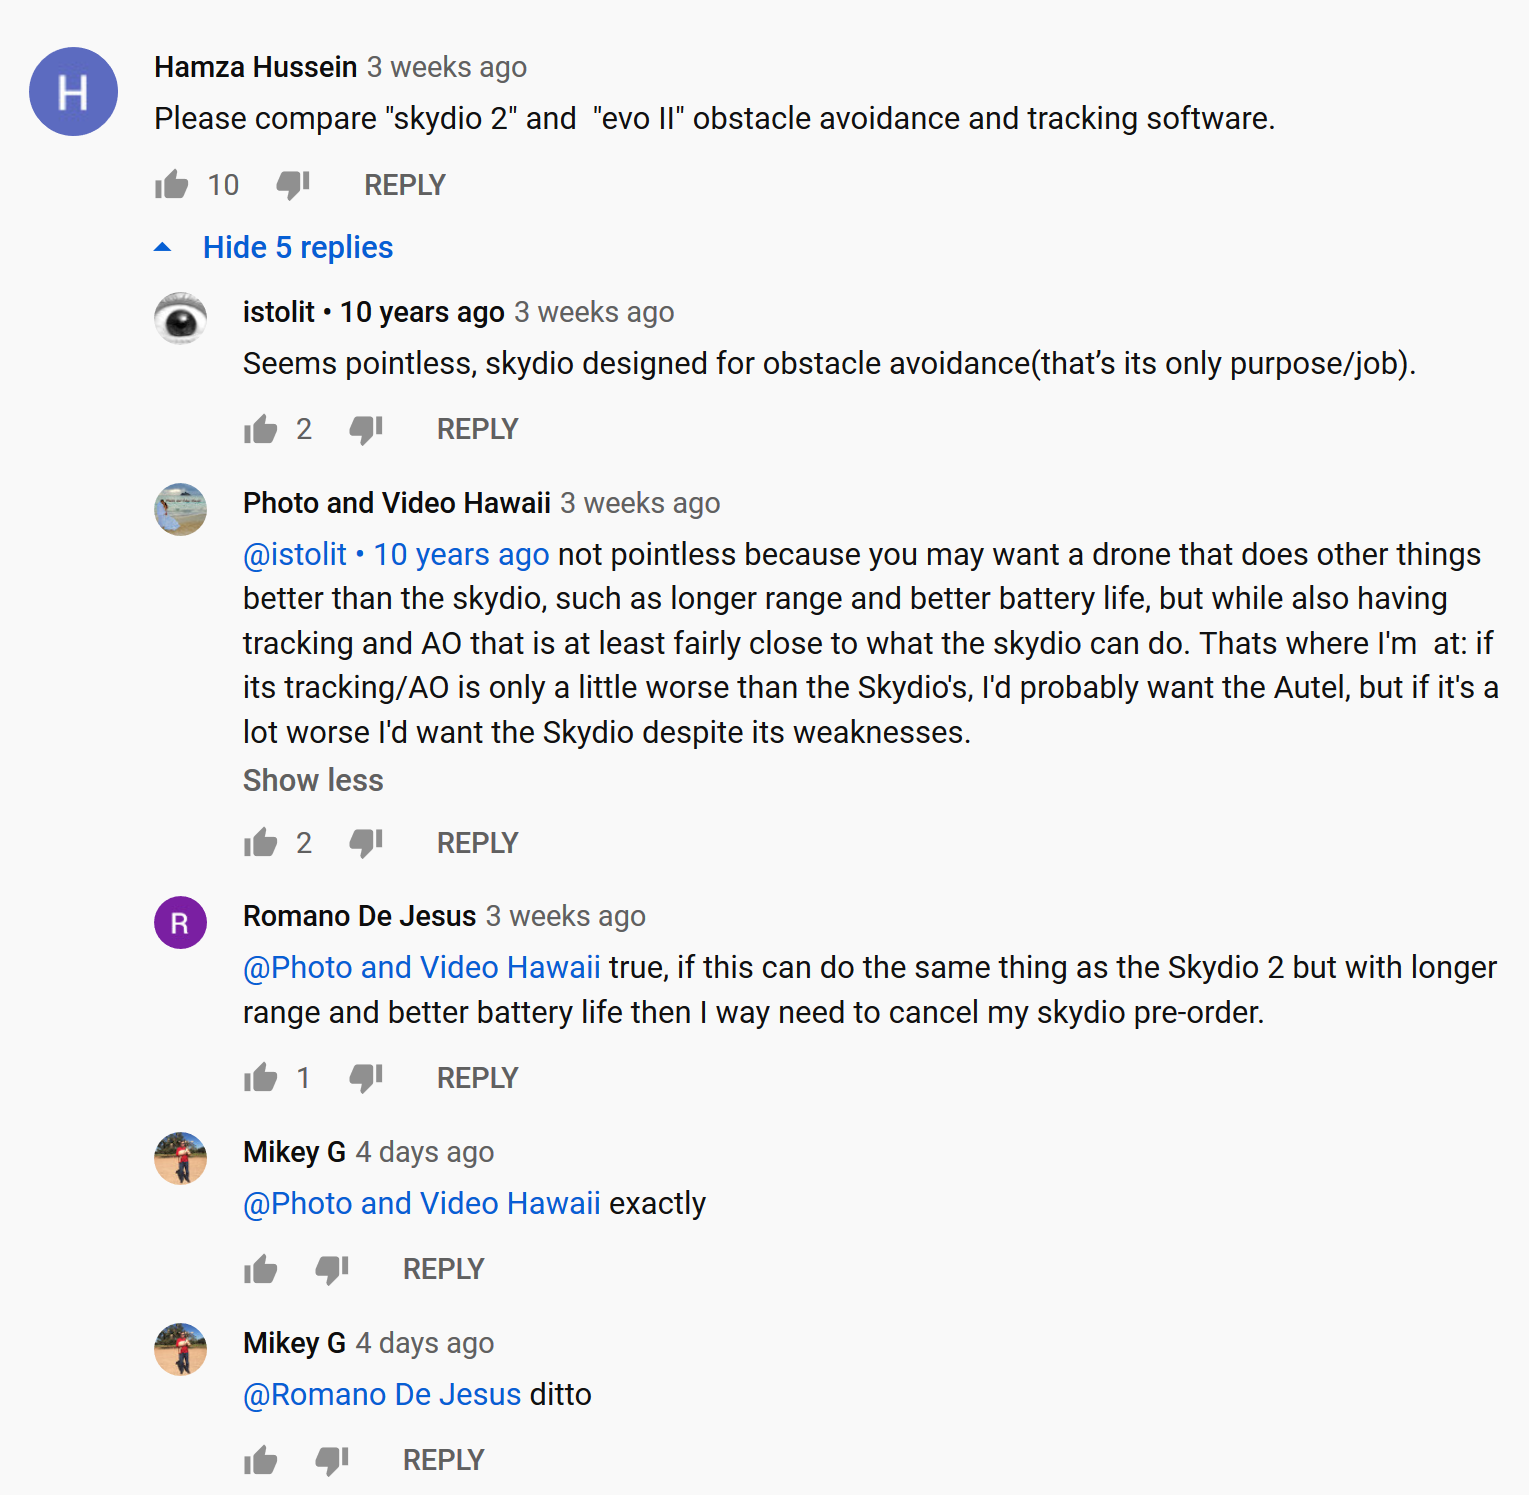Thumbs up Photo and Video Hawaii's reply
The width and height of the screenshot is (1529, 1495).
(x=260, y=843)
